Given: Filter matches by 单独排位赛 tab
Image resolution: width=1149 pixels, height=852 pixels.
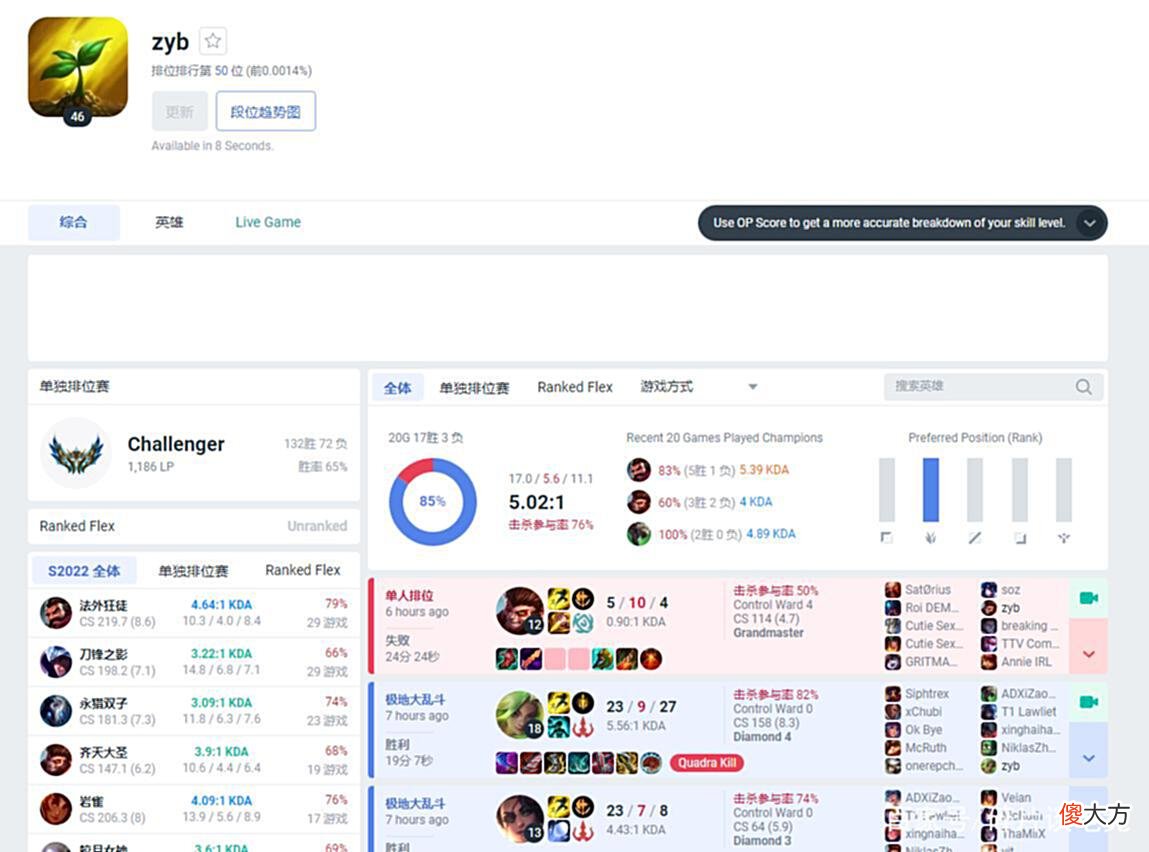Looking at the screenshot, I should click(474, 388).
